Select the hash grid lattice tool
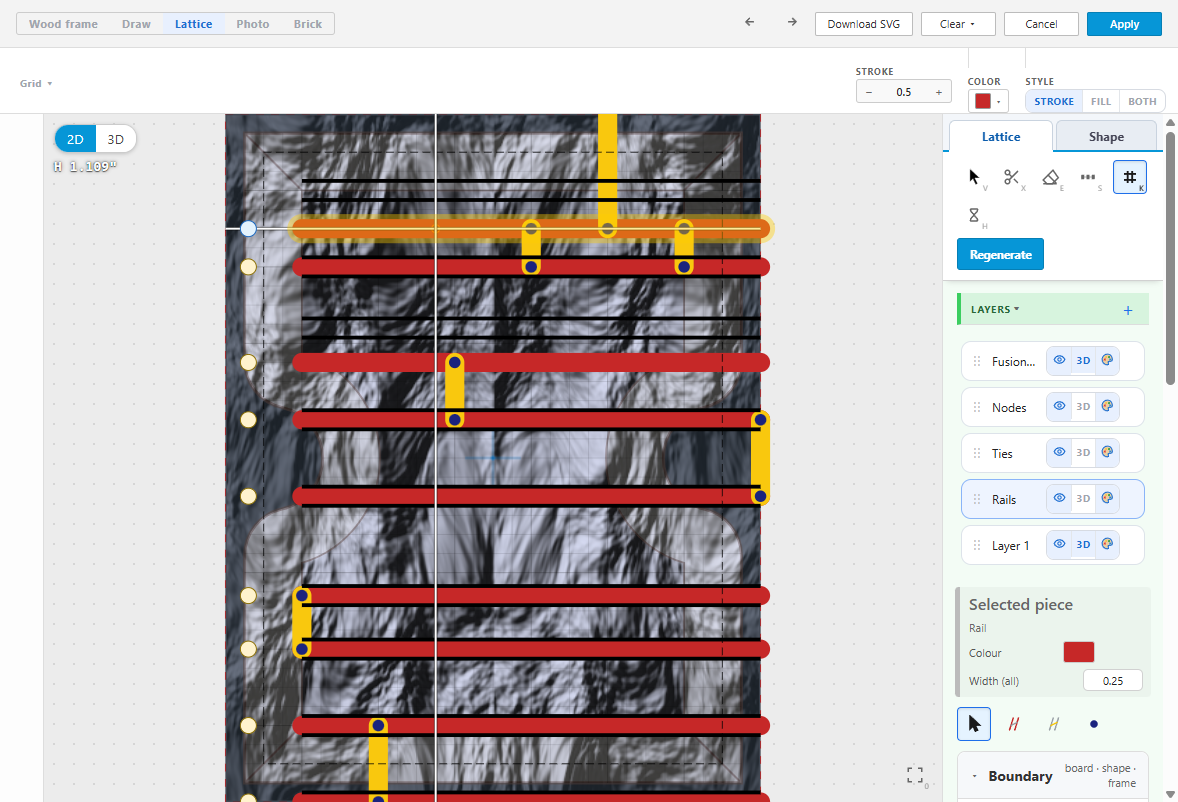 pos(1129,177)
